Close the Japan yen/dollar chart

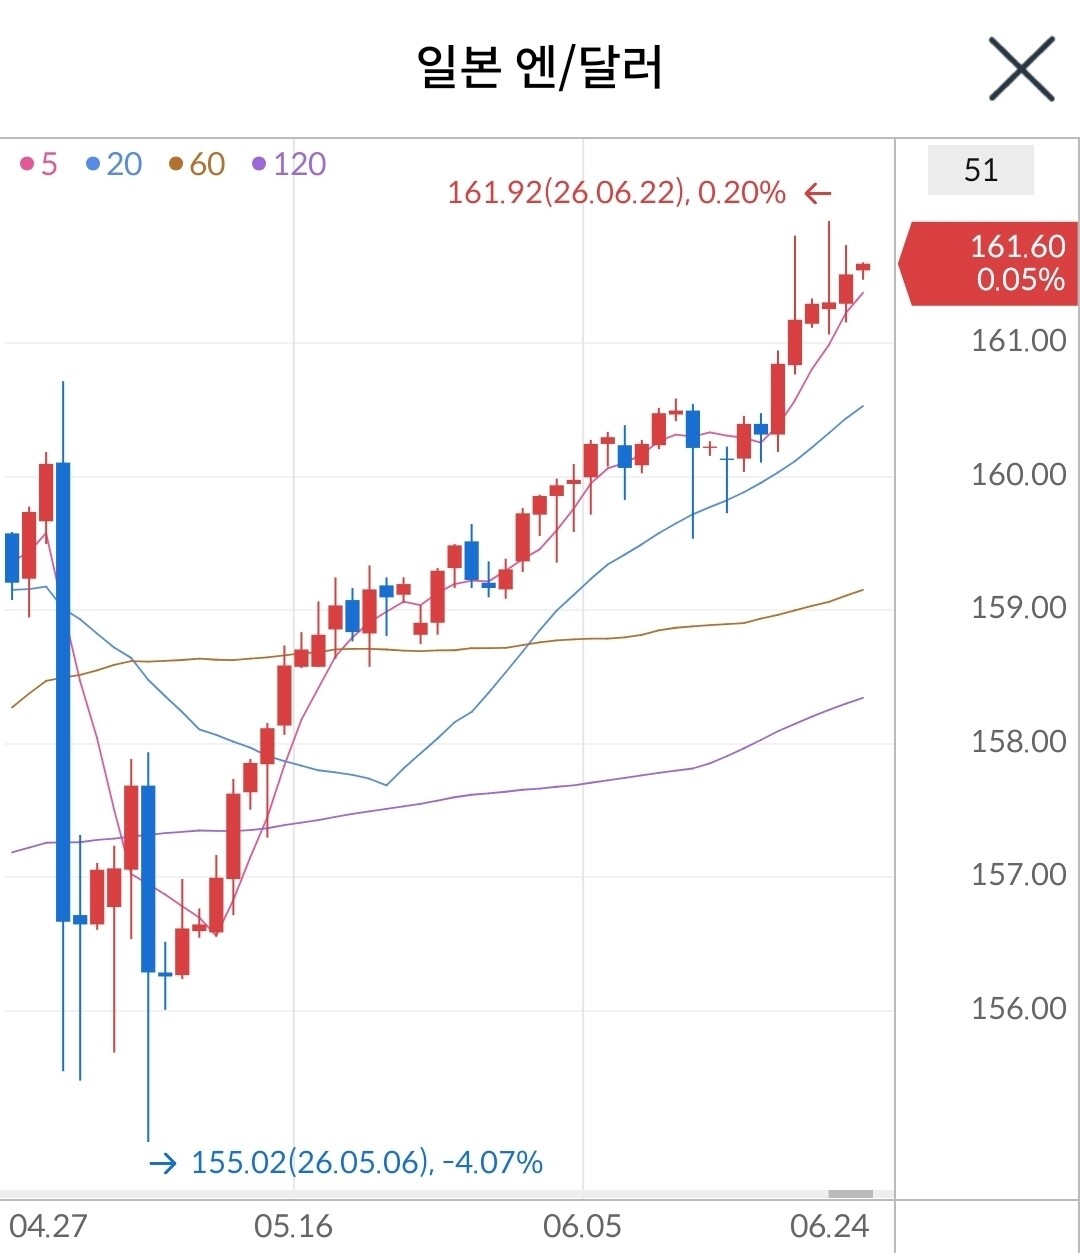click(x=1022, y=68)
